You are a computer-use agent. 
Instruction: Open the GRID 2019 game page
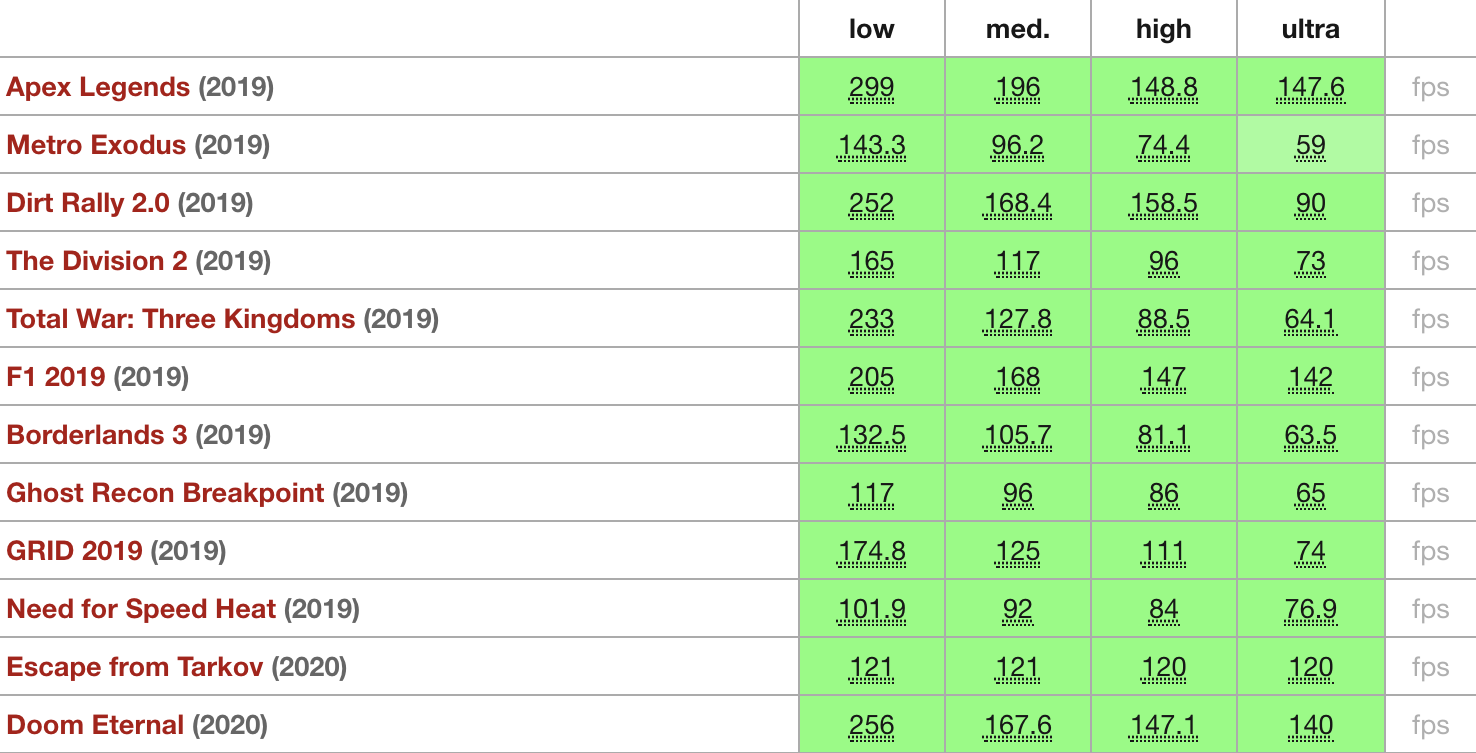point(75,551)
